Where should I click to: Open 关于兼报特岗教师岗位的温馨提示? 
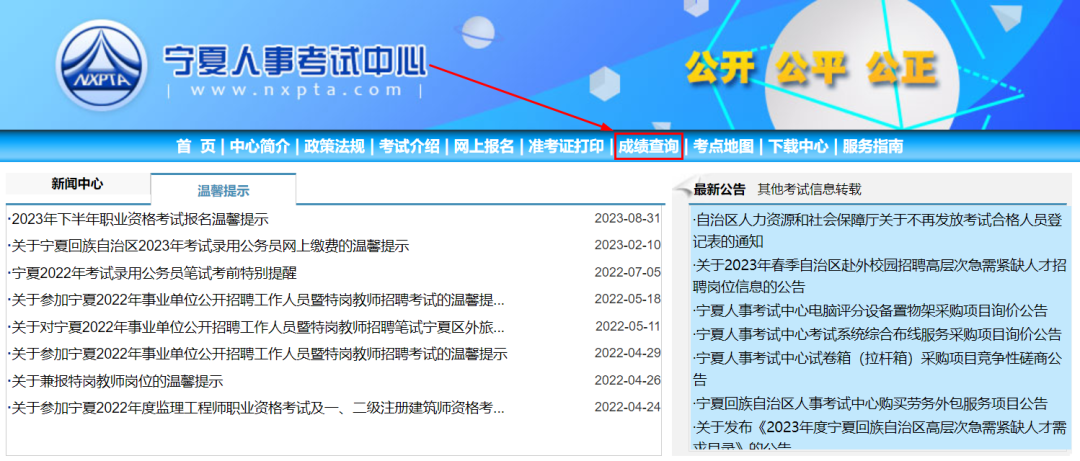click(x=115, y=381)
